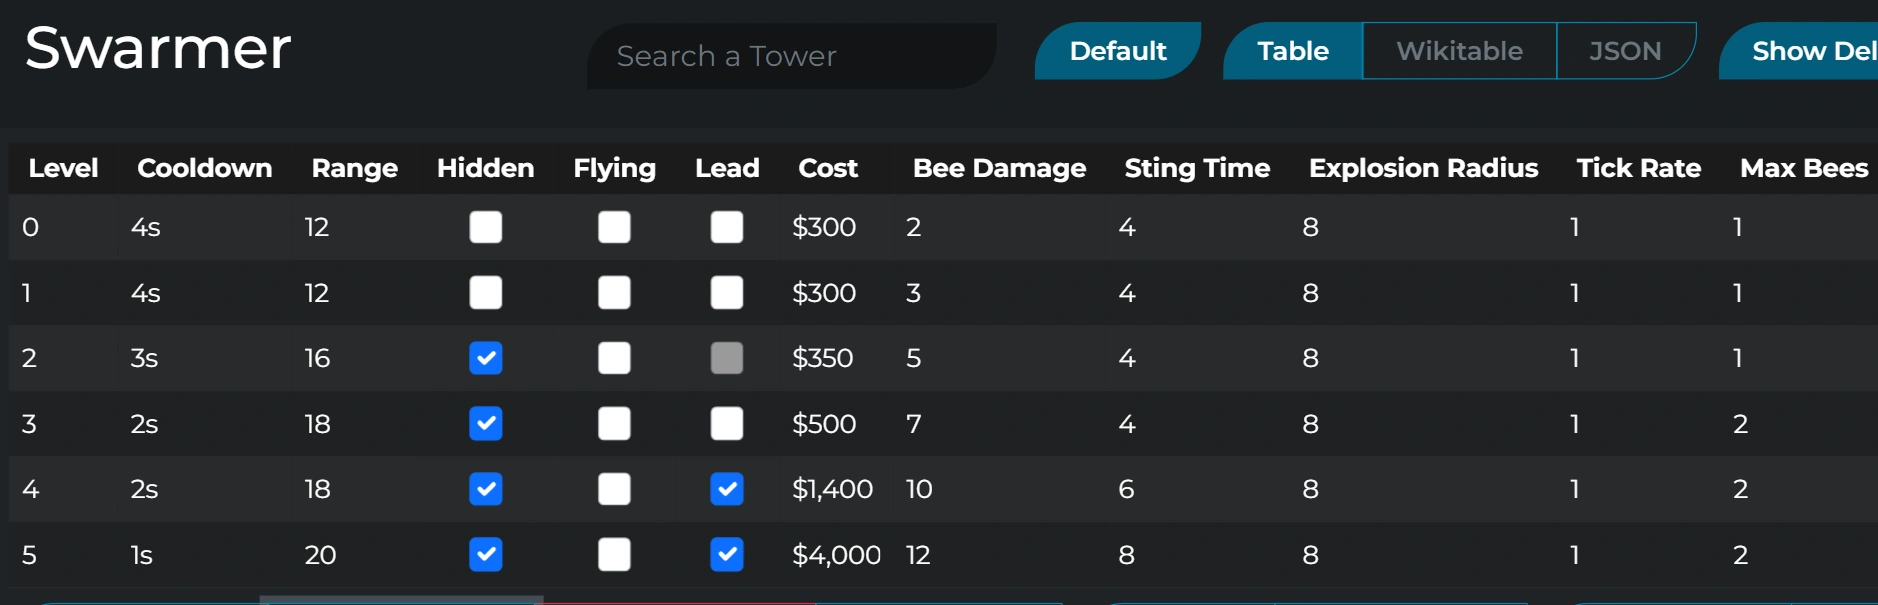Enable Lead detection for level 3

(727, 423)
